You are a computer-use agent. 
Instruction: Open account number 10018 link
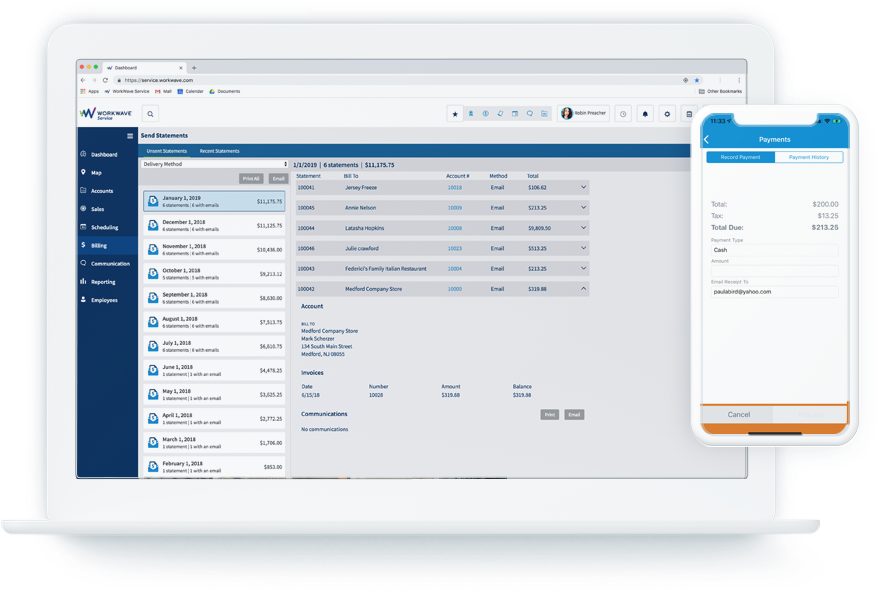454,187
